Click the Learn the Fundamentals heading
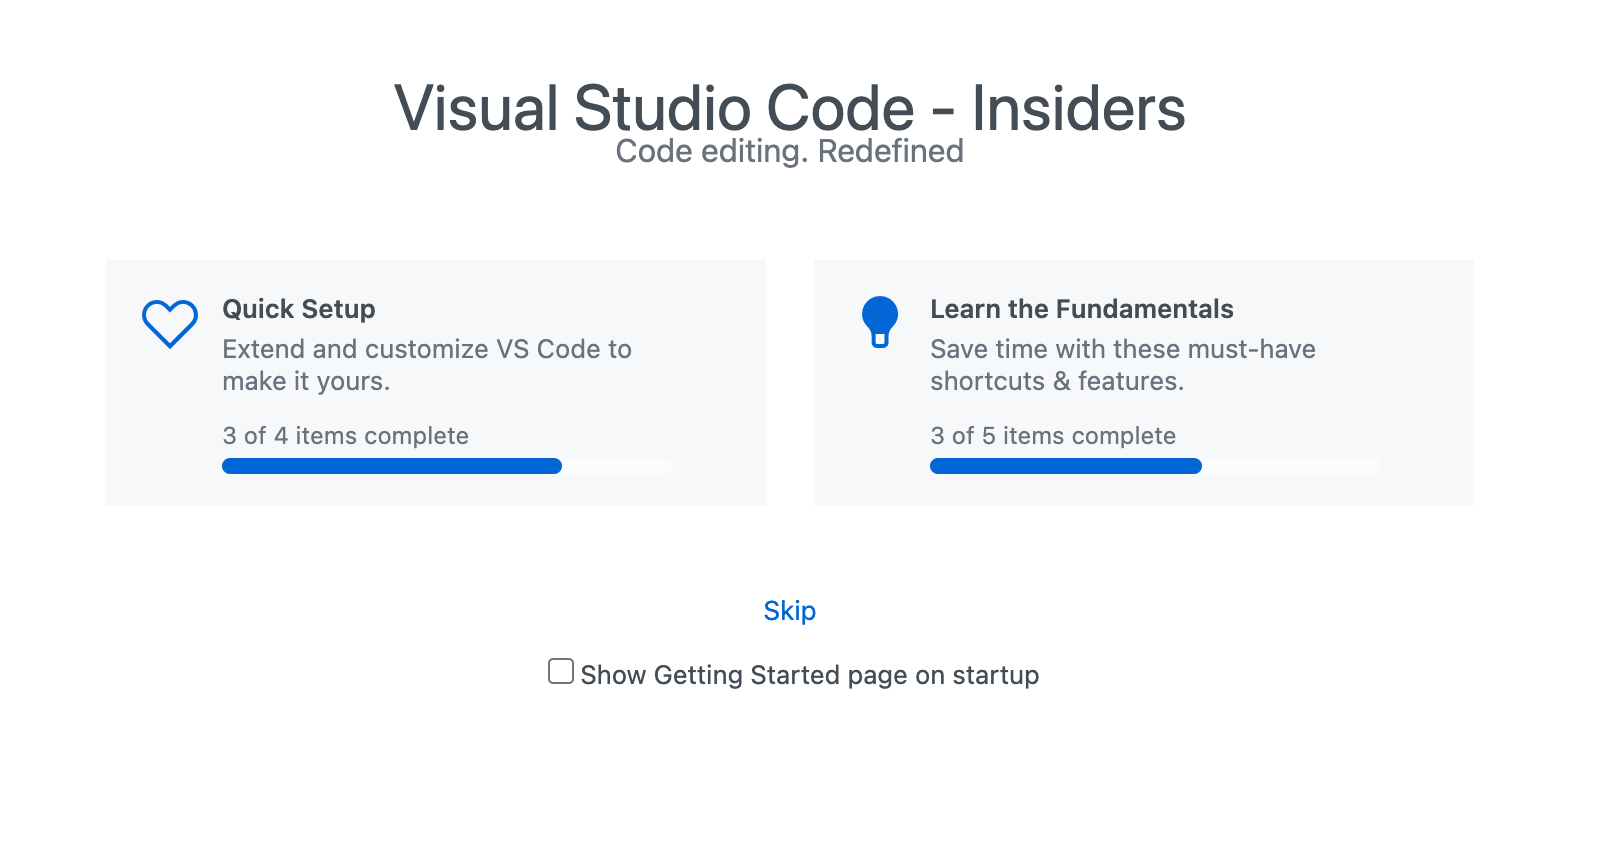Viewport: 1606px width, 862px height. coord(1083,310)
